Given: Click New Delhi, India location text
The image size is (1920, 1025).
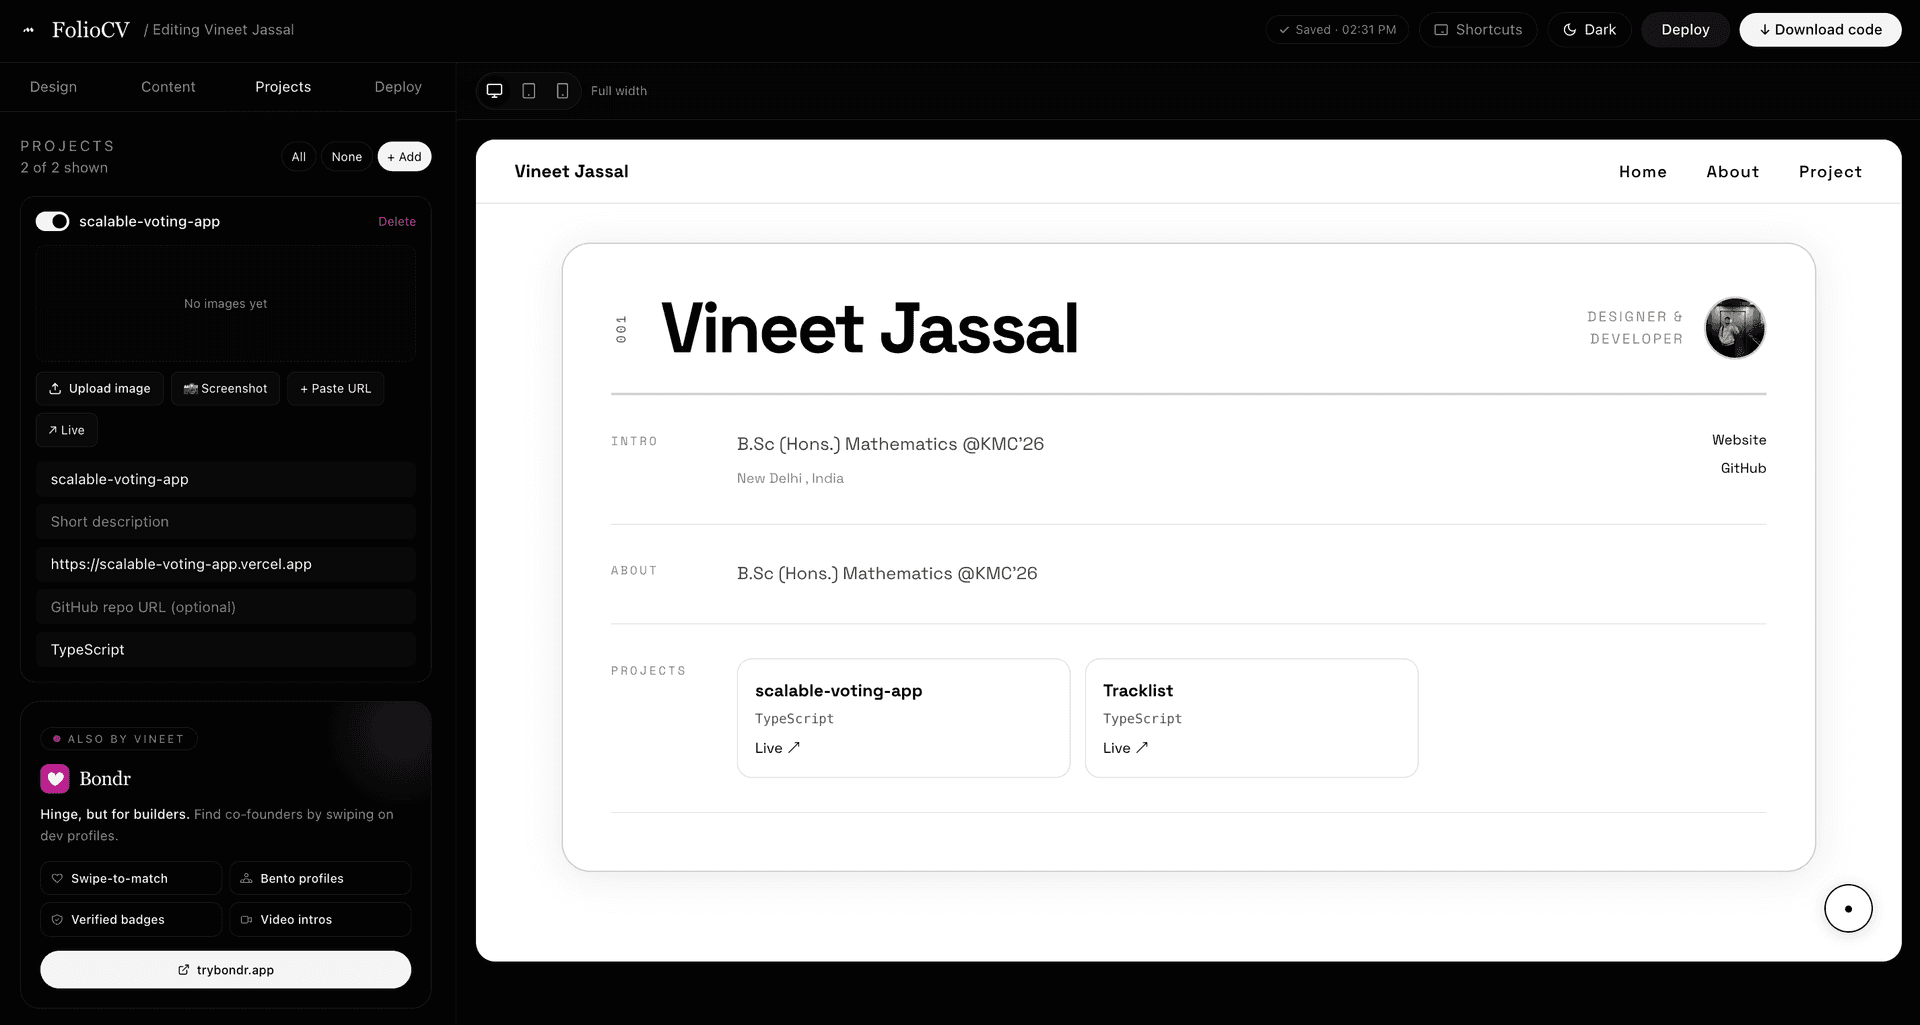Looking at the screenshot, I should 790,479.
